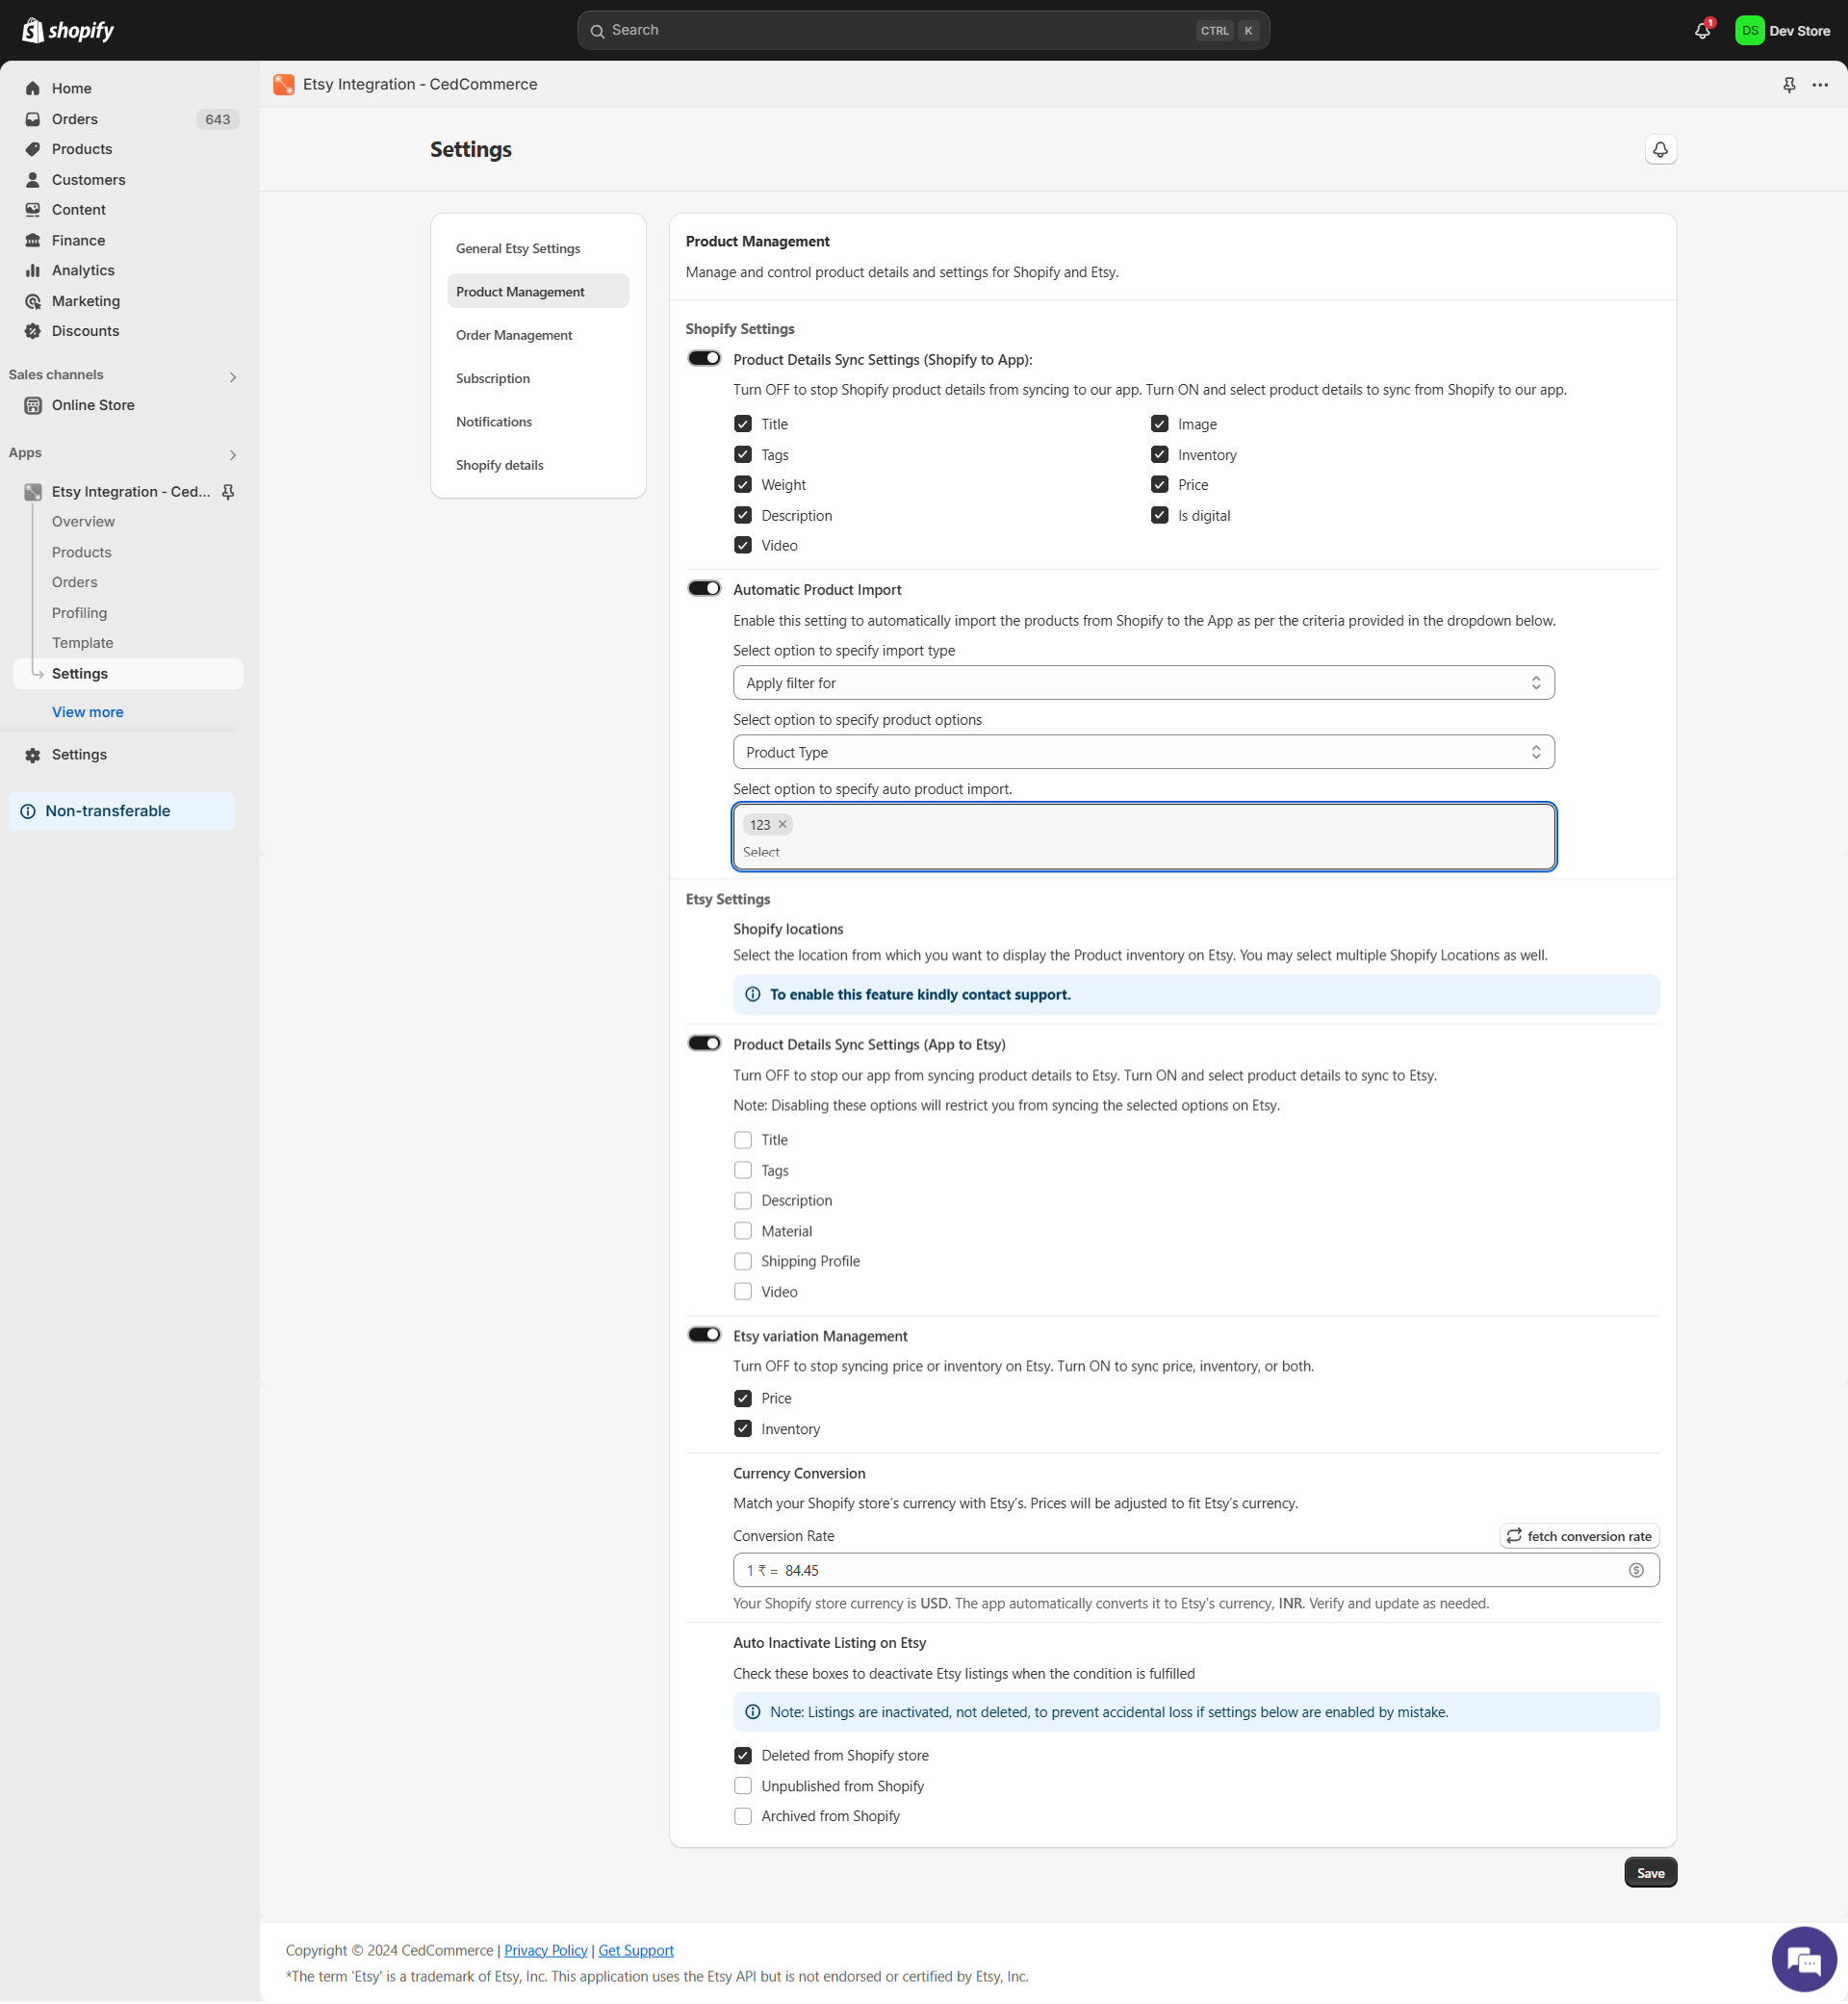Click the Content icon

[33, 210]
